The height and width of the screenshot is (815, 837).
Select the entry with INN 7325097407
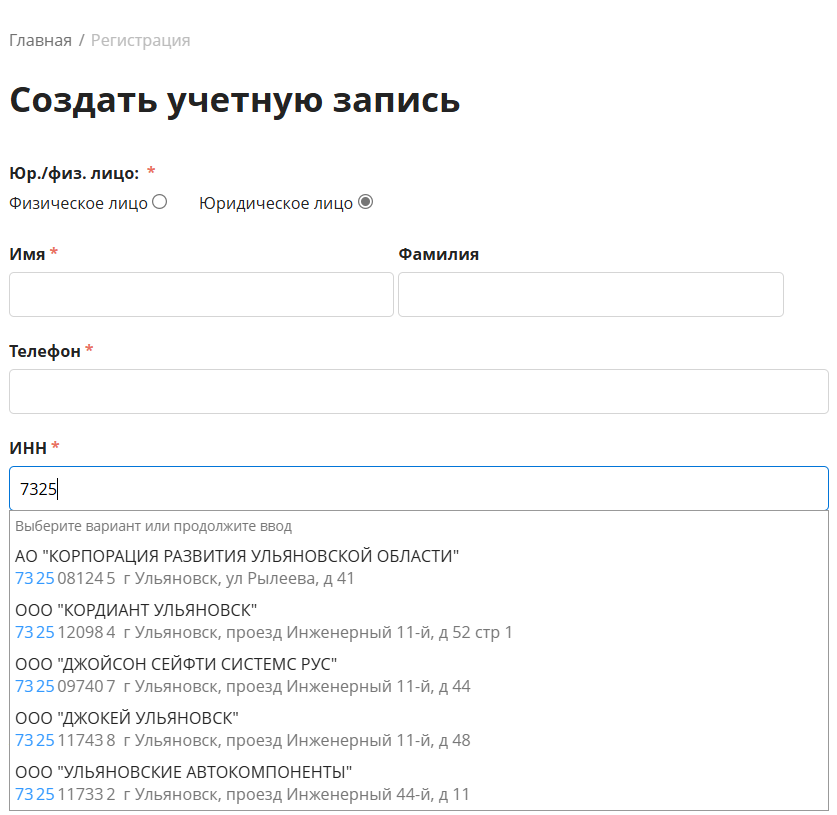point(419,675)
